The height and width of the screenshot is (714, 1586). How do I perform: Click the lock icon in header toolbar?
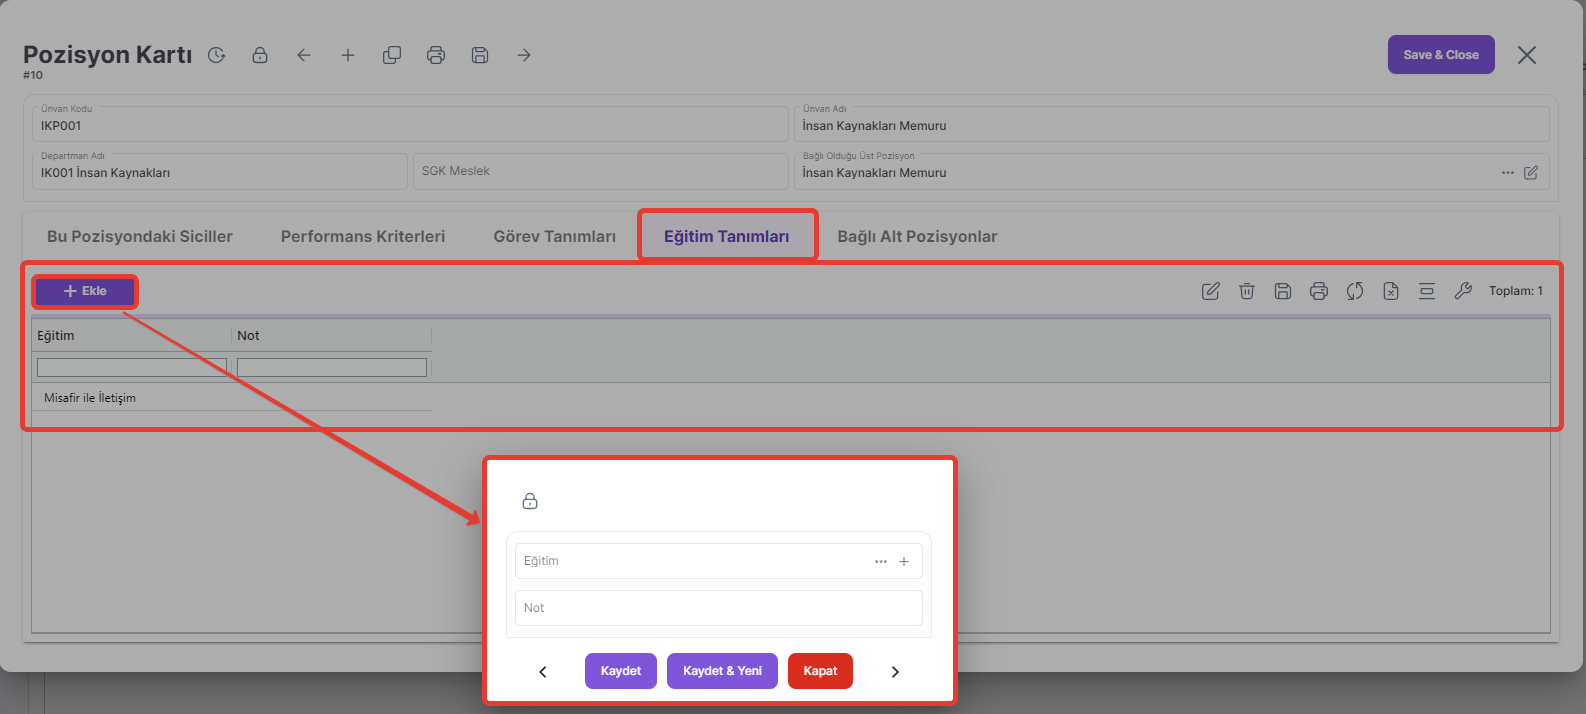260,55
